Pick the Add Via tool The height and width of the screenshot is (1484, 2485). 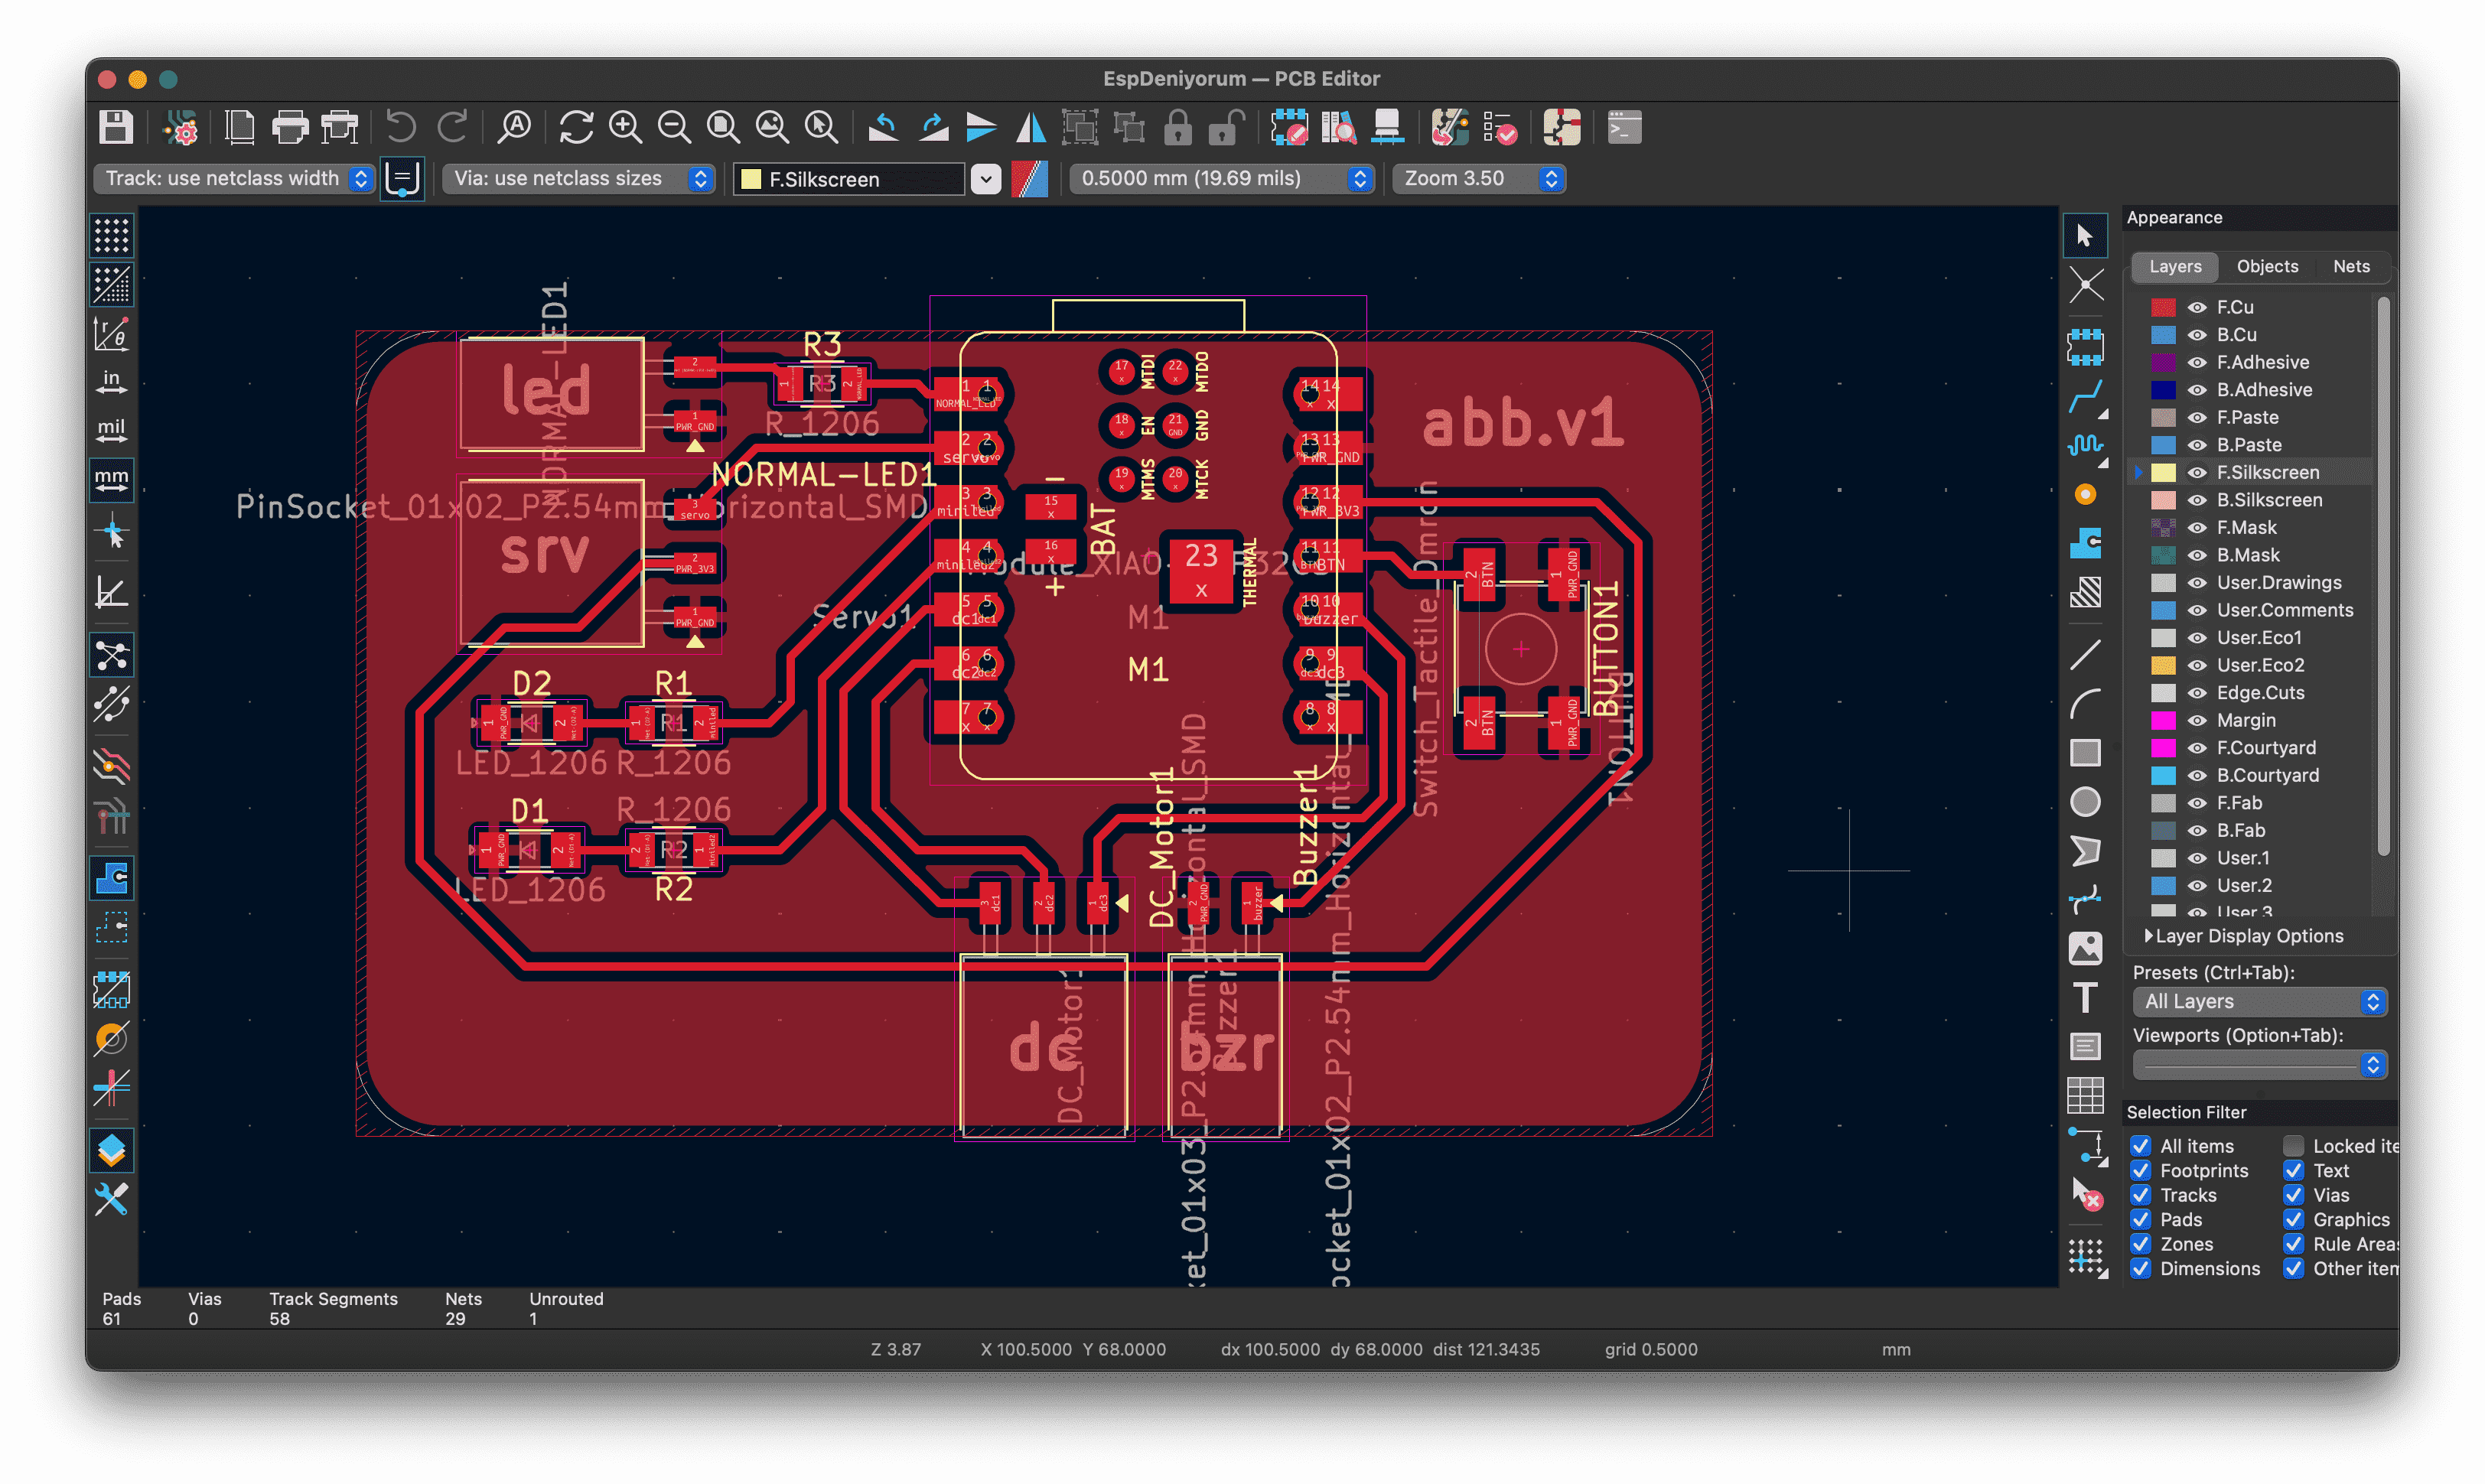click(2085, 495)
